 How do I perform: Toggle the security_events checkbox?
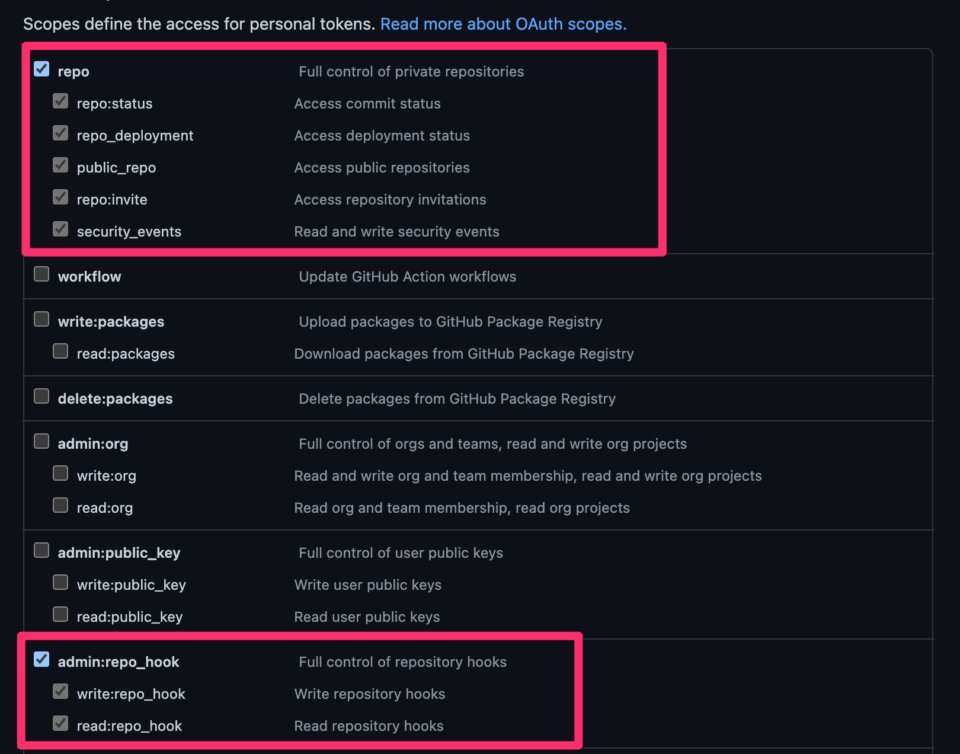[x=61, y=229]
